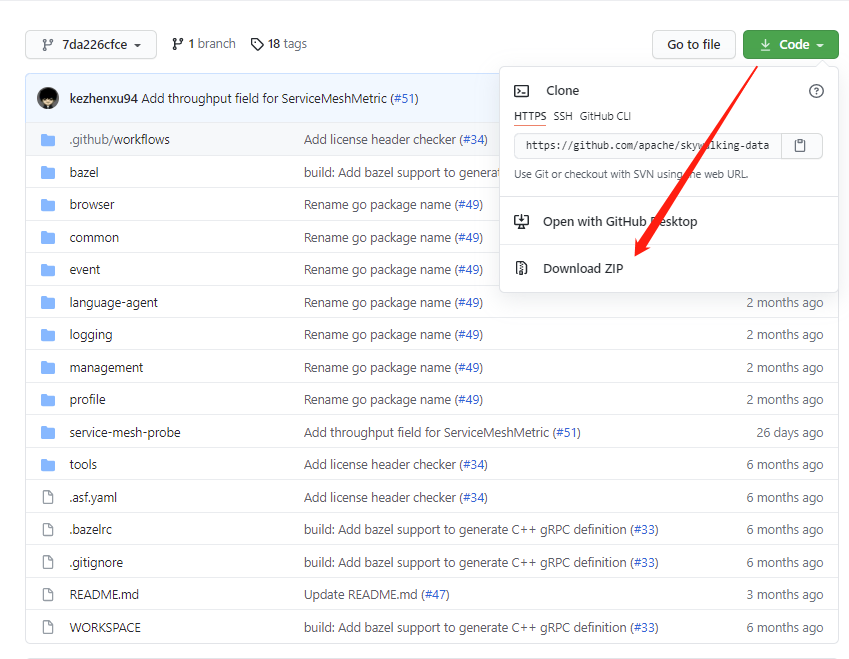This screenshot has width=849, height=659.
Task: Click the terminal icon beside Clone
Action: click(521, 91)
